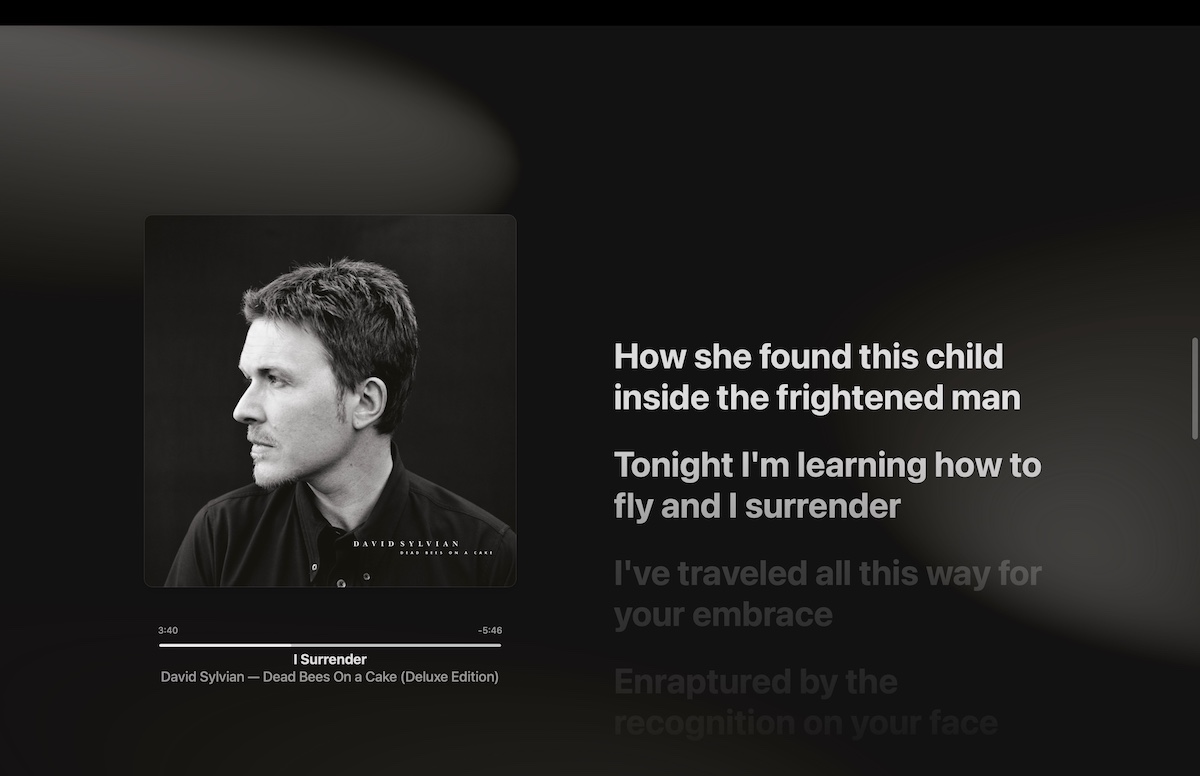The width and height of the screenshot is (1200, 776).
Task: Seek by clicking the unplayed progress bar portion
Action: 396,645
